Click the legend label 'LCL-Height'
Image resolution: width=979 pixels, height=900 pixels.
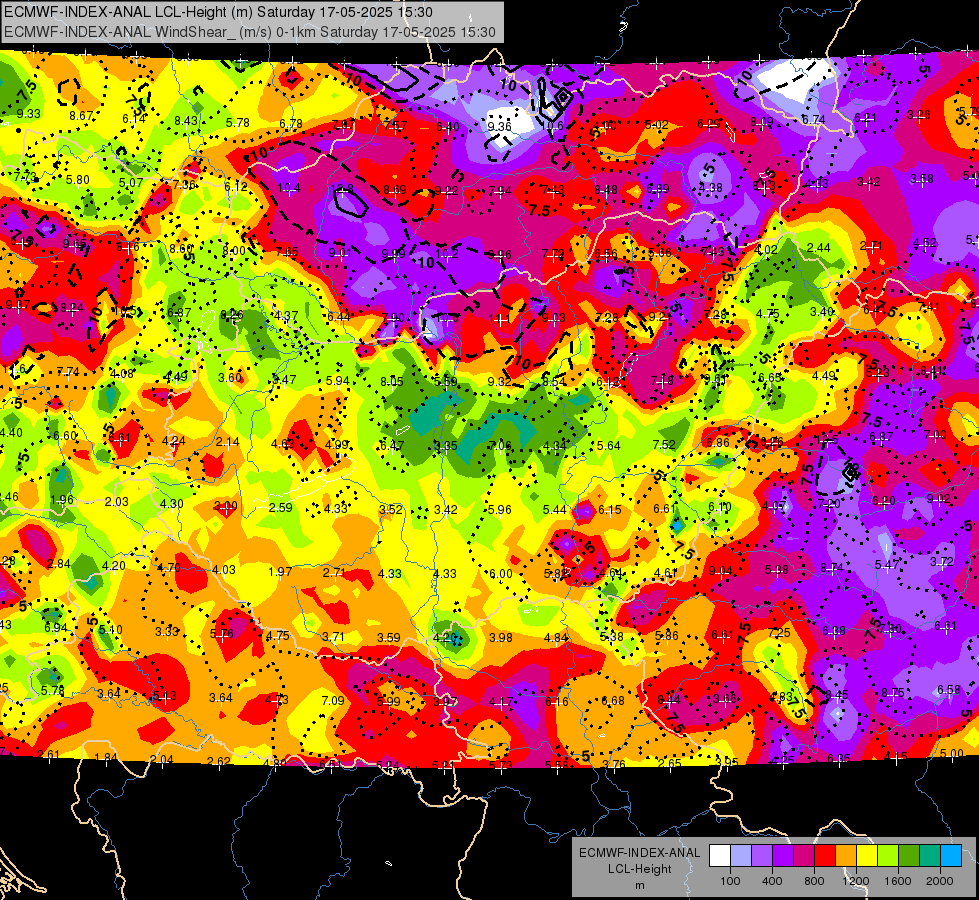[639, 869]
